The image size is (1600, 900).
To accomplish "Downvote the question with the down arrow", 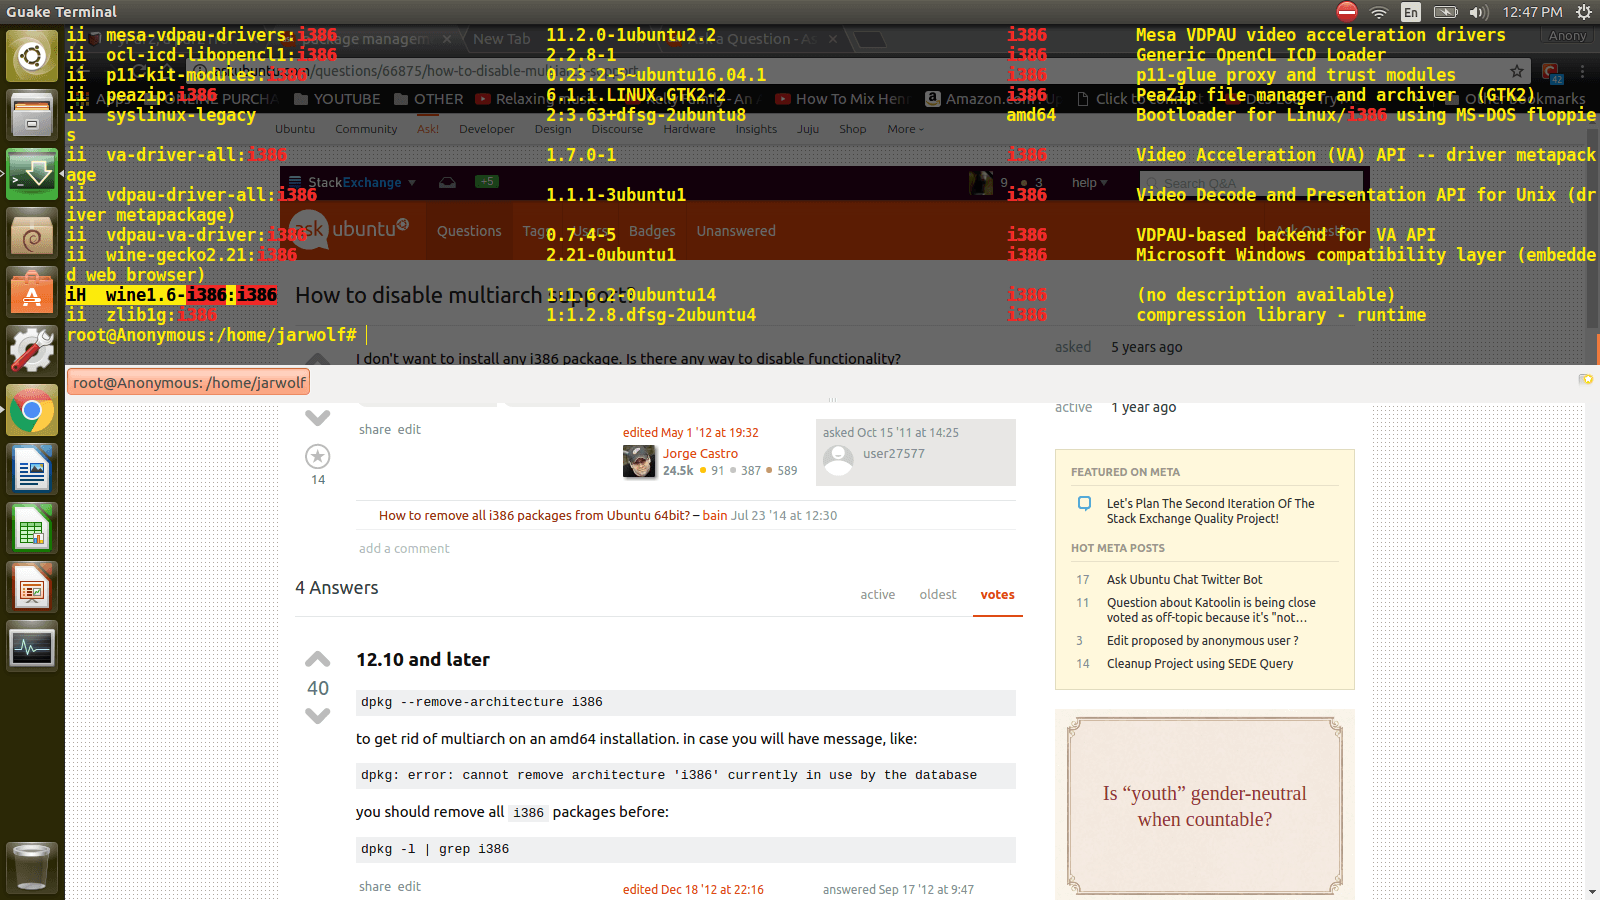I will [x=317, y=417].
